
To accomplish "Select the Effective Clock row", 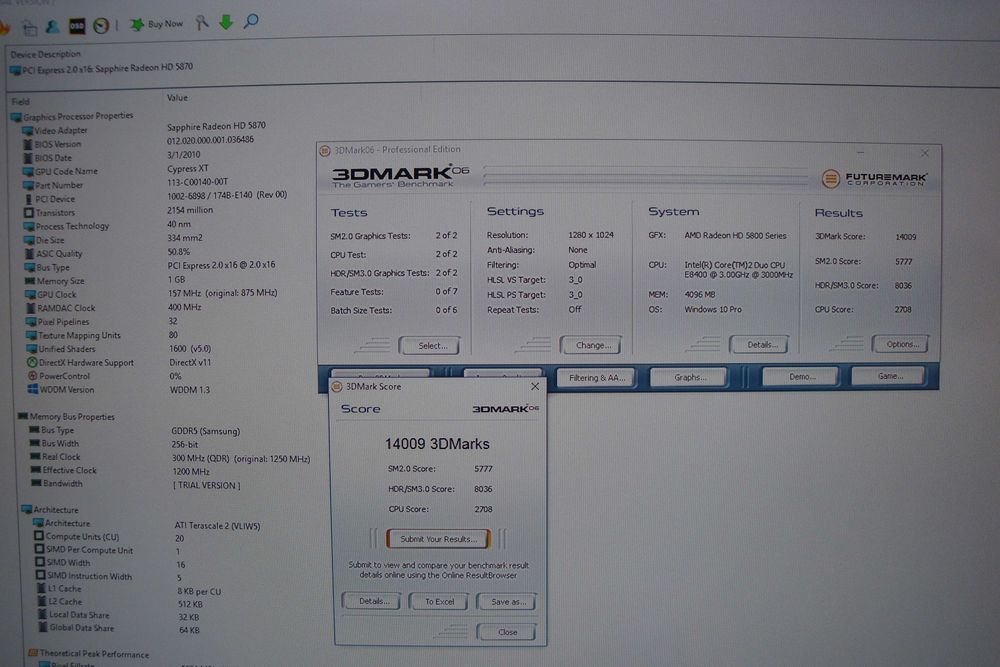I will 121,471.
